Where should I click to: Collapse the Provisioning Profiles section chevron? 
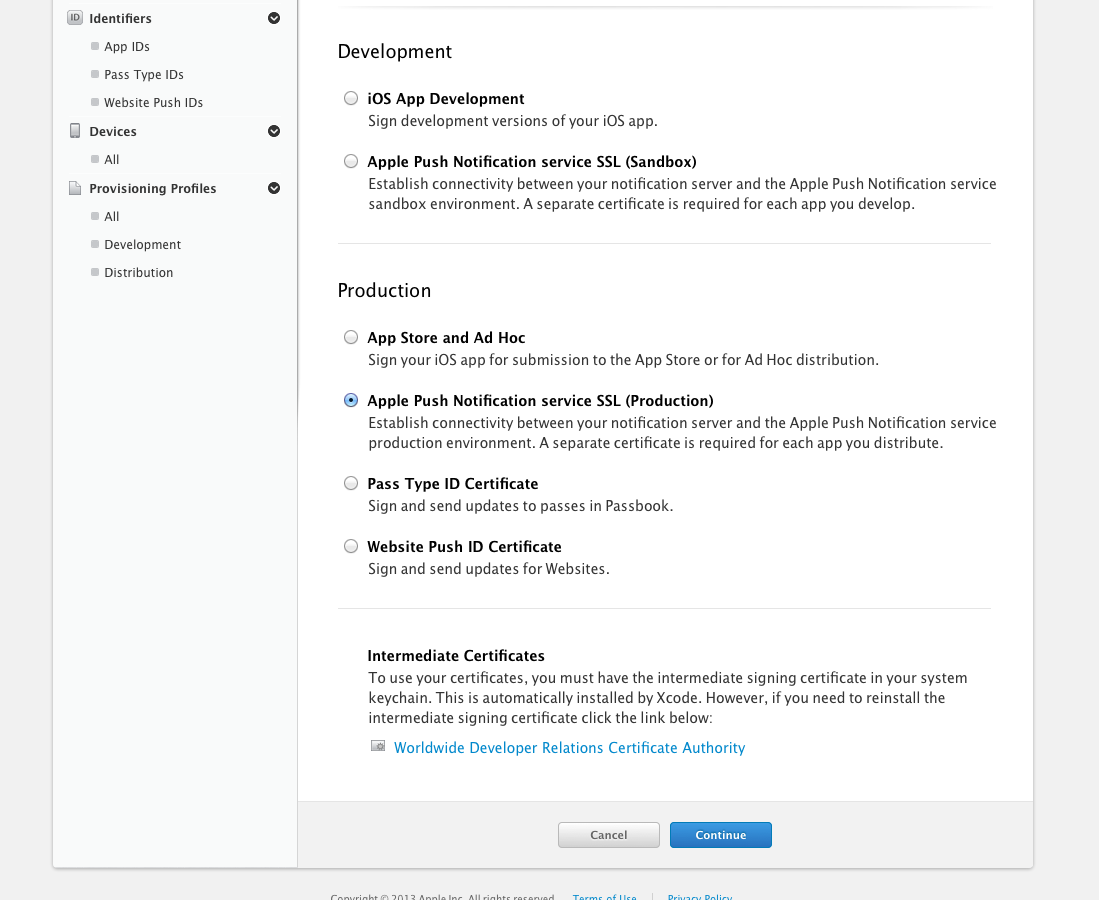(274, 188)
